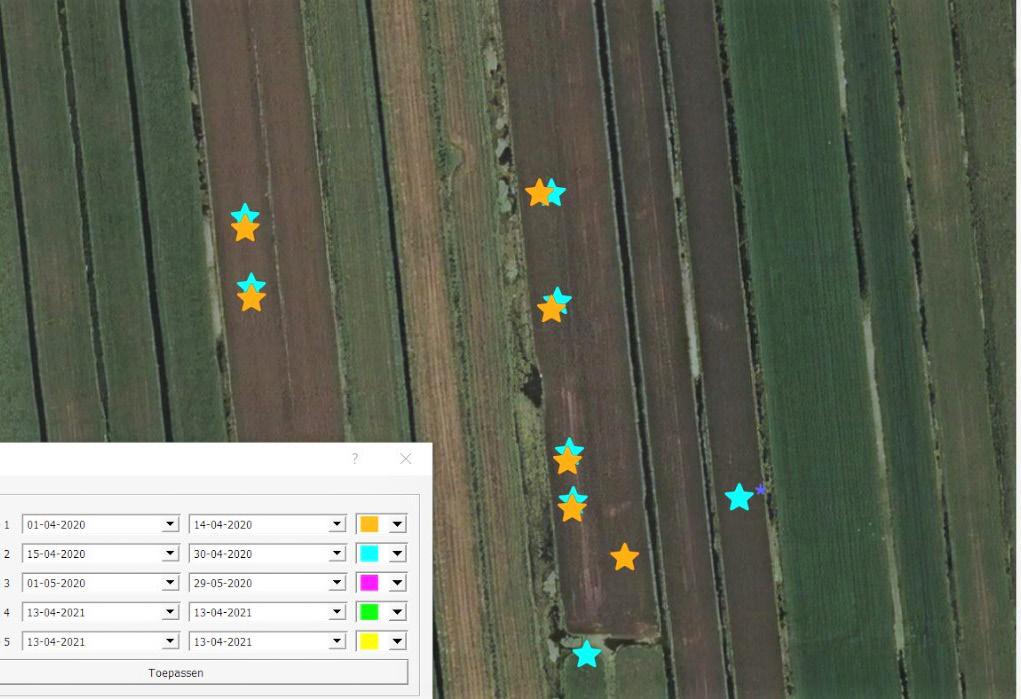Screen dimensions: 1021x699
Task: Open row 4 end date 13-04-2021 dropdown
Action: click(x=337, y=612)
